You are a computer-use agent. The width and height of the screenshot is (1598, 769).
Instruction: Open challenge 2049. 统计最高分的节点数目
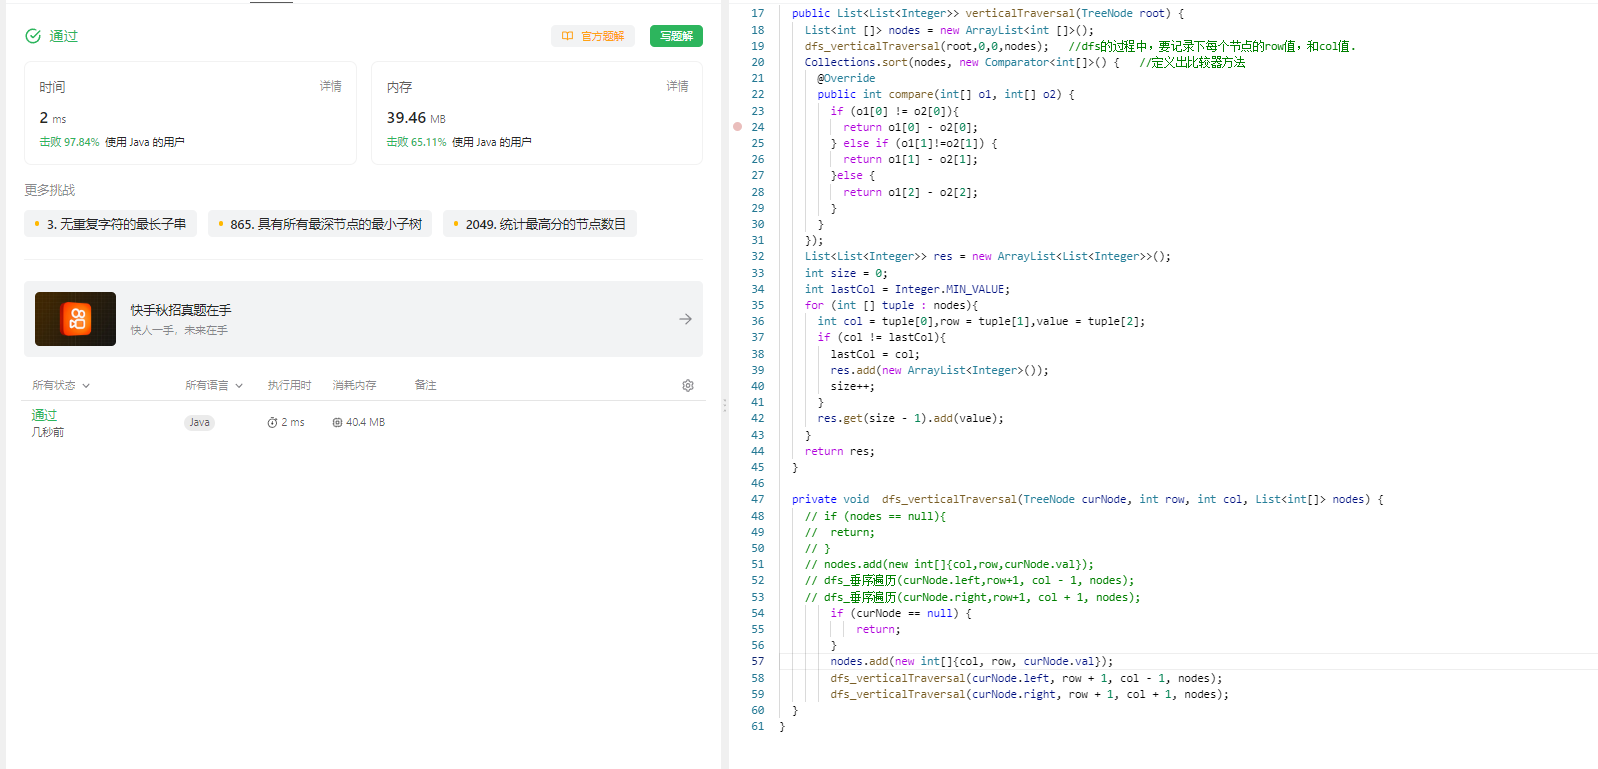click(540, 224)
